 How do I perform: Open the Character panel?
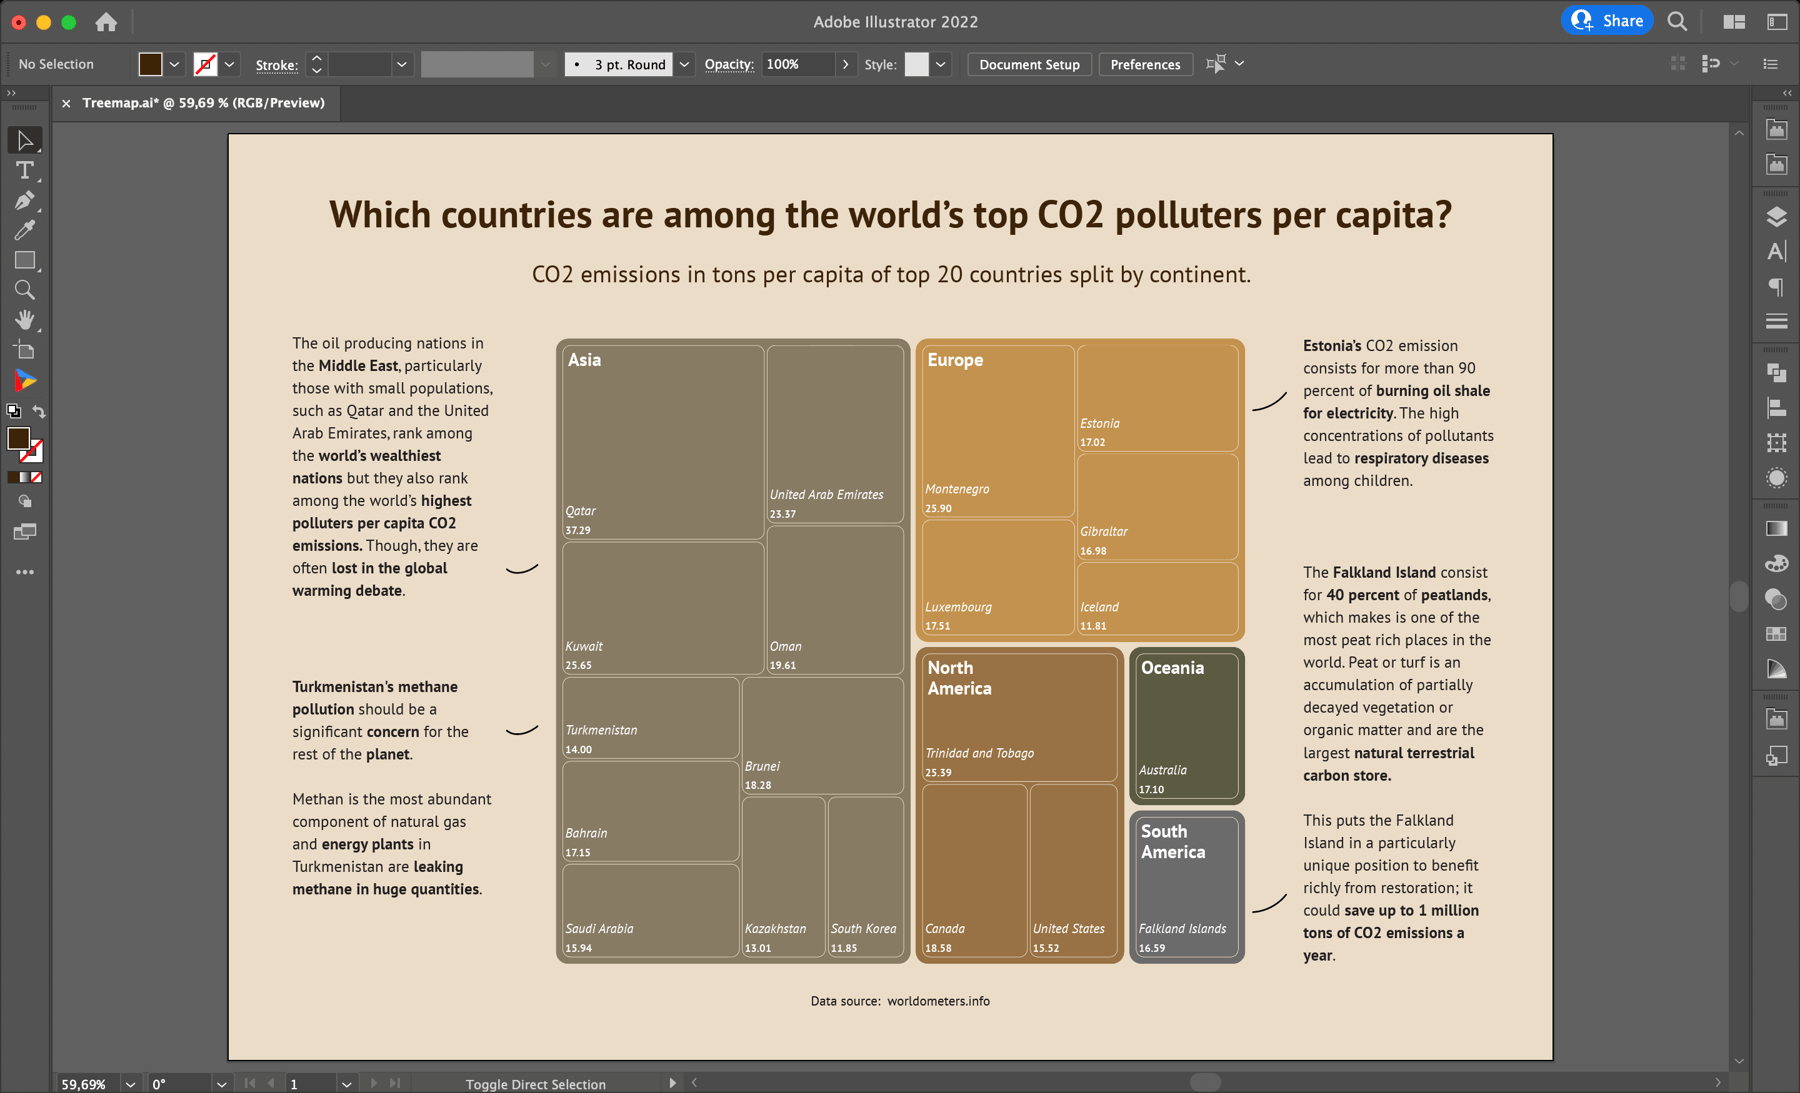1777,251
